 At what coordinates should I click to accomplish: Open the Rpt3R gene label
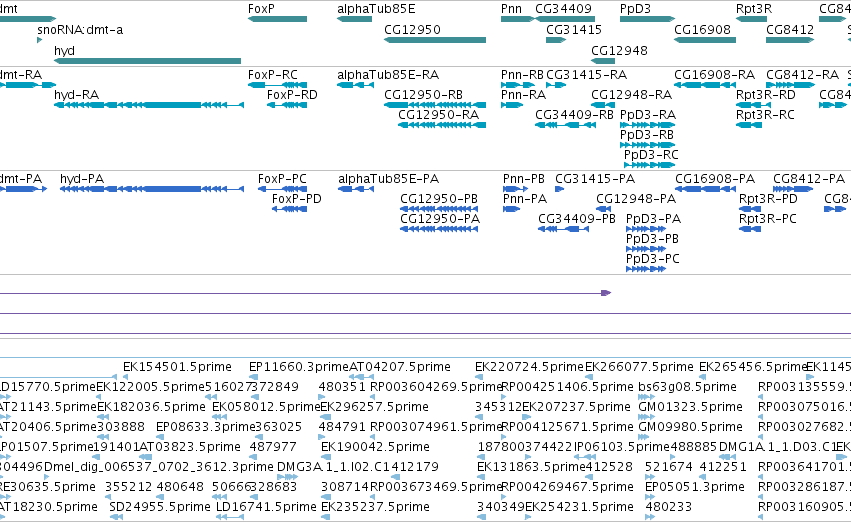coord(754,9)
